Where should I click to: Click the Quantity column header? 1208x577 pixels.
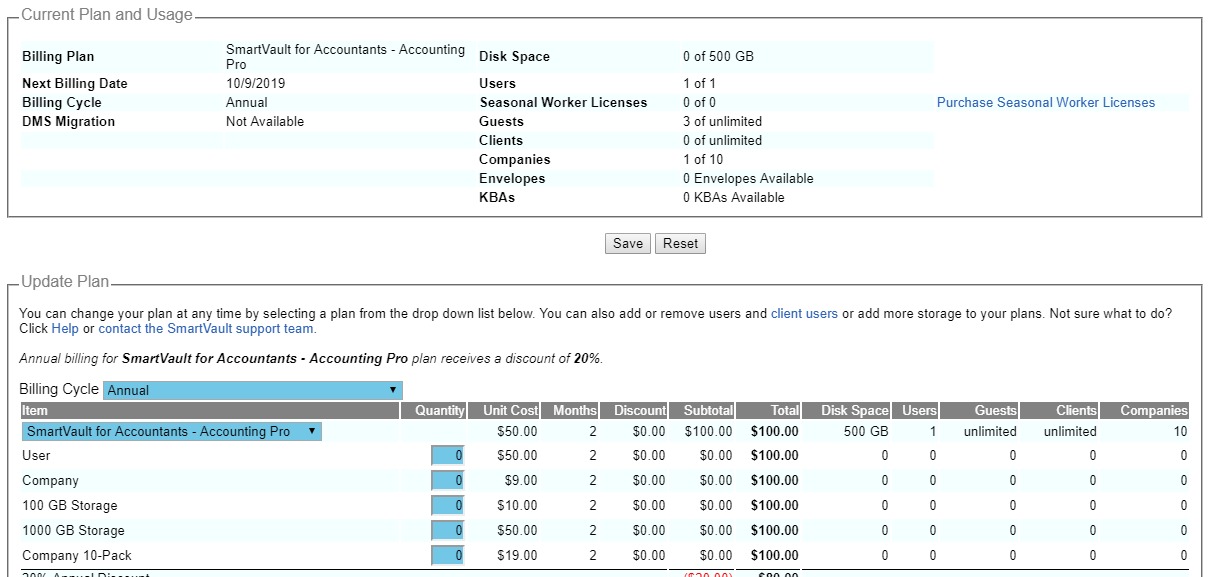tap(433, 410)
